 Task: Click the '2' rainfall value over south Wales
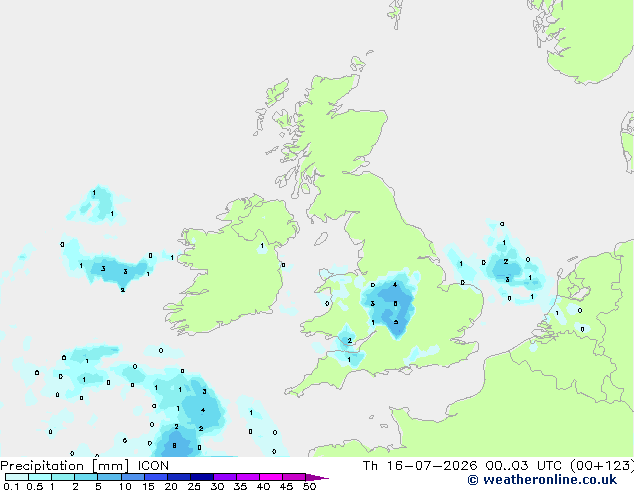point(350,341)
